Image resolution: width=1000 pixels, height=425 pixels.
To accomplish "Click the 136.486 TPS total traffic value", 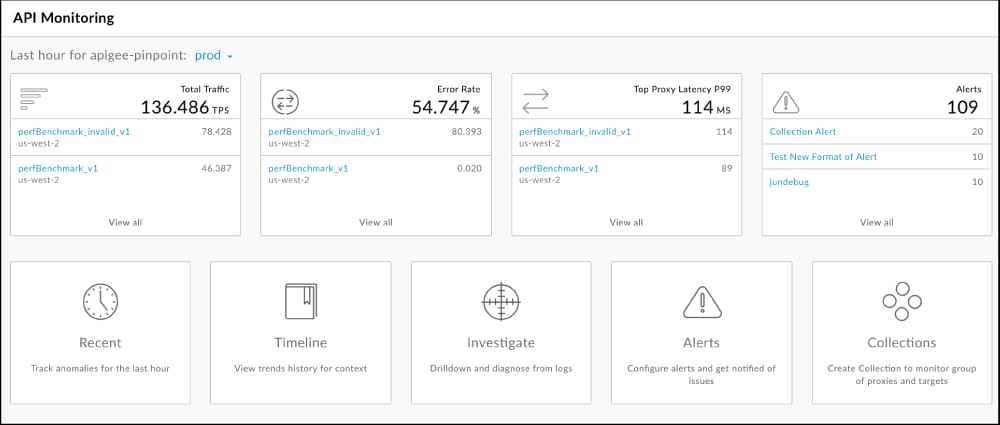I will [x=185, y=107].
